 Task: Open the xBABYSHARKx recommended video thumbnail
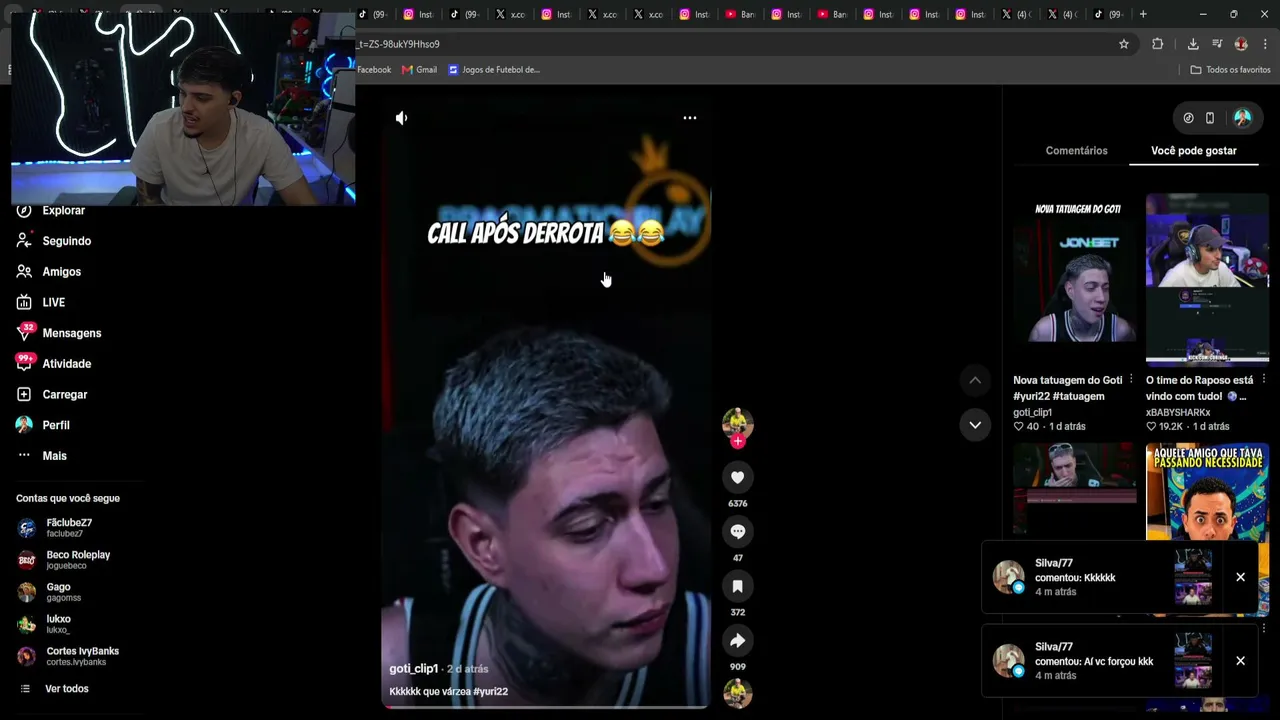[1207, 281]
